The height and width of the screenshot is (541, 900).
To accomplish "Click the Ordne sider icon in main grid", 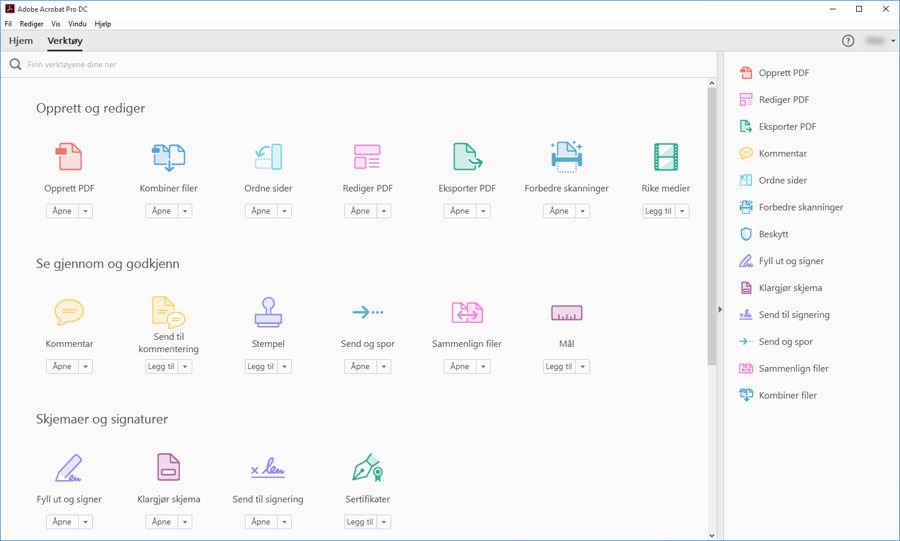I will (268, 157).
